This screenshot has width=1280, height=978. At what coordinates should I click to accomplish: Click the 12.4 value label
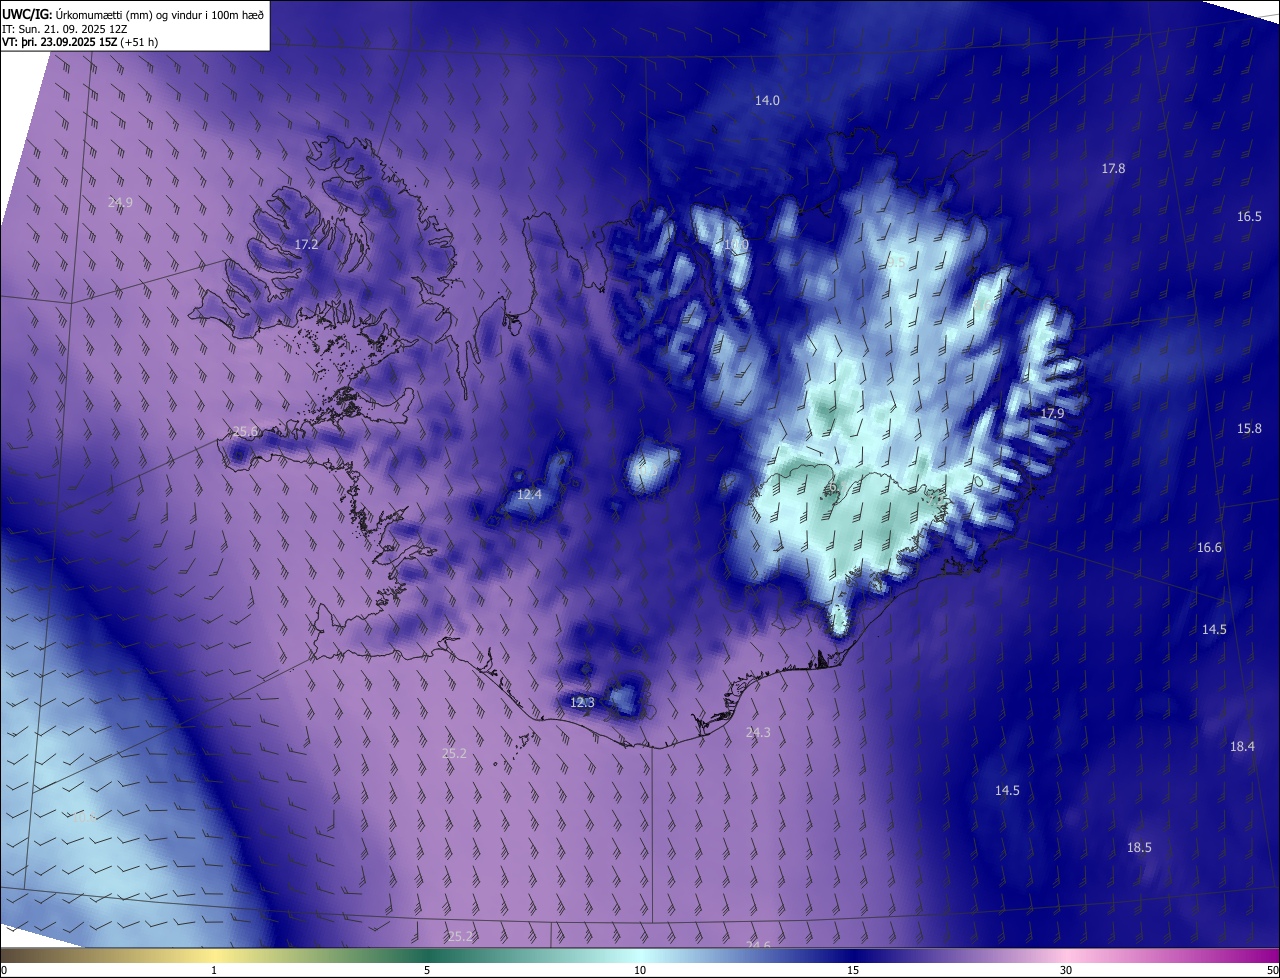pyautogui.click(x=529, y=495)
